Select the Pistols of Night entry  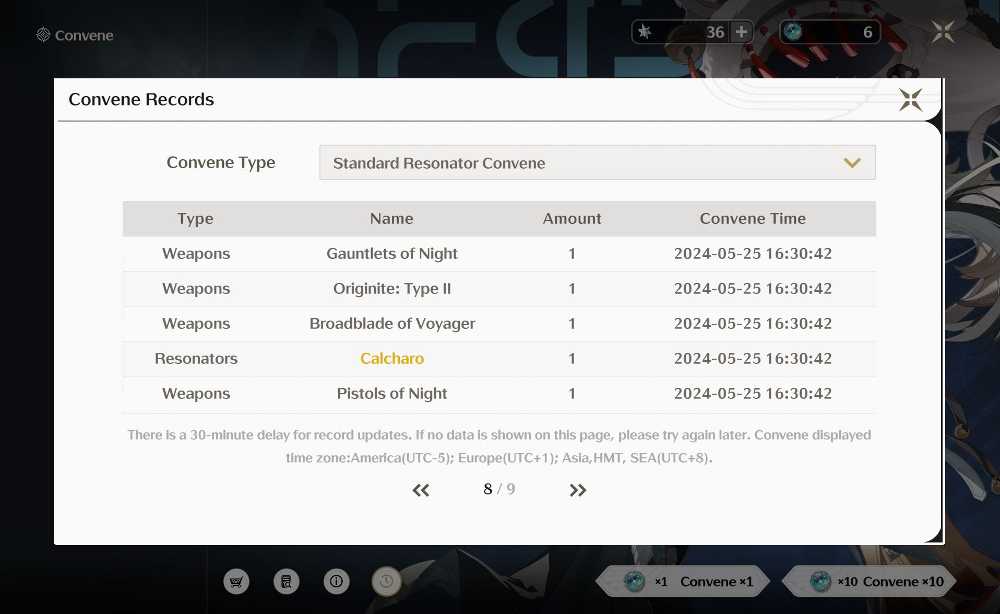pyautogui.click(x=392, y=393)
